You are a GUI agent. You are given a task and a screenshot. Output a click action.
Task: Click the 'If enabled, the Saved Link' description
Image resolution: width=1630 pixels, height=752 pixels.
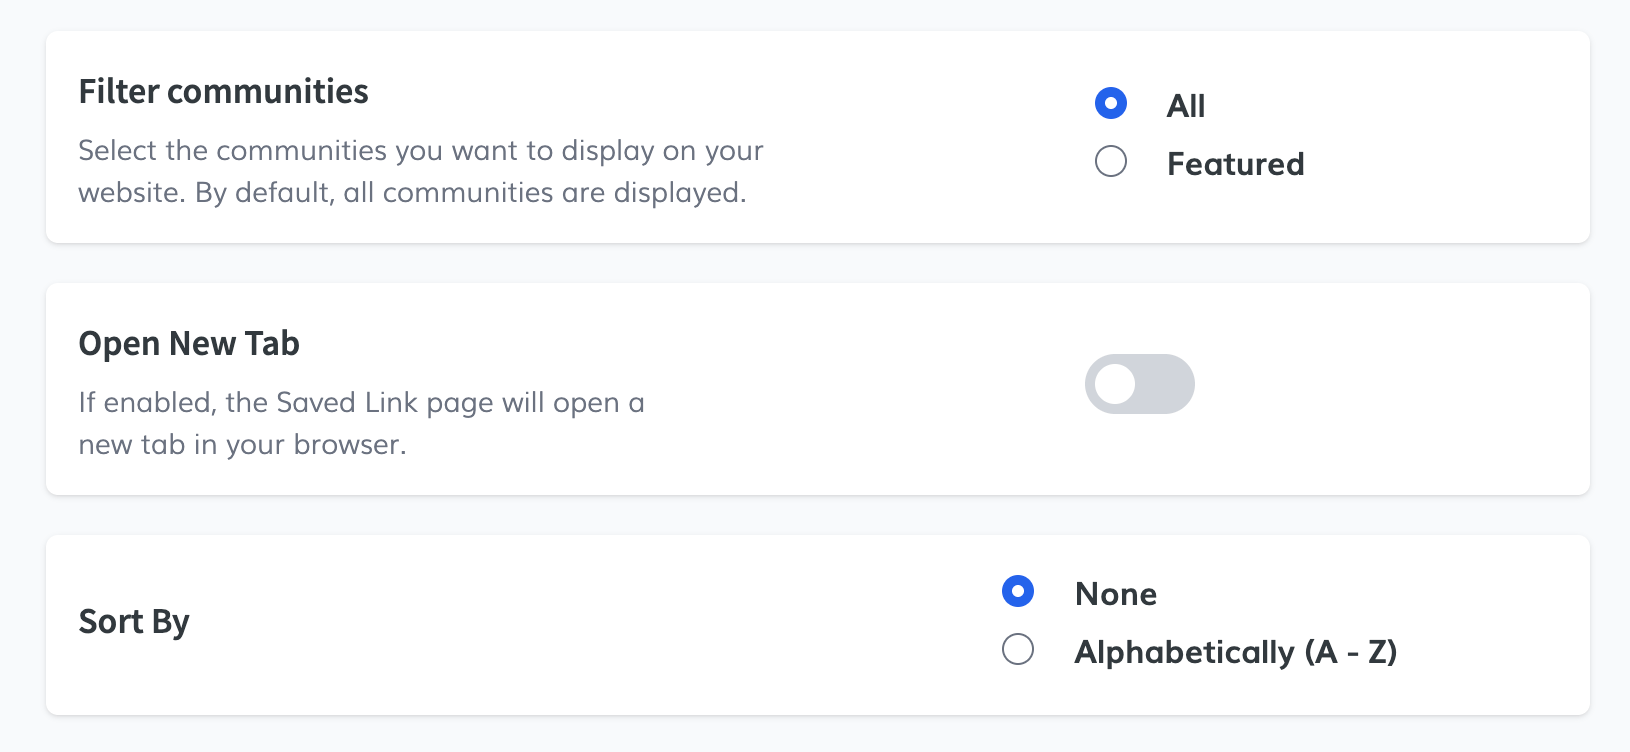pyautogui.click(x=361, y=403)
